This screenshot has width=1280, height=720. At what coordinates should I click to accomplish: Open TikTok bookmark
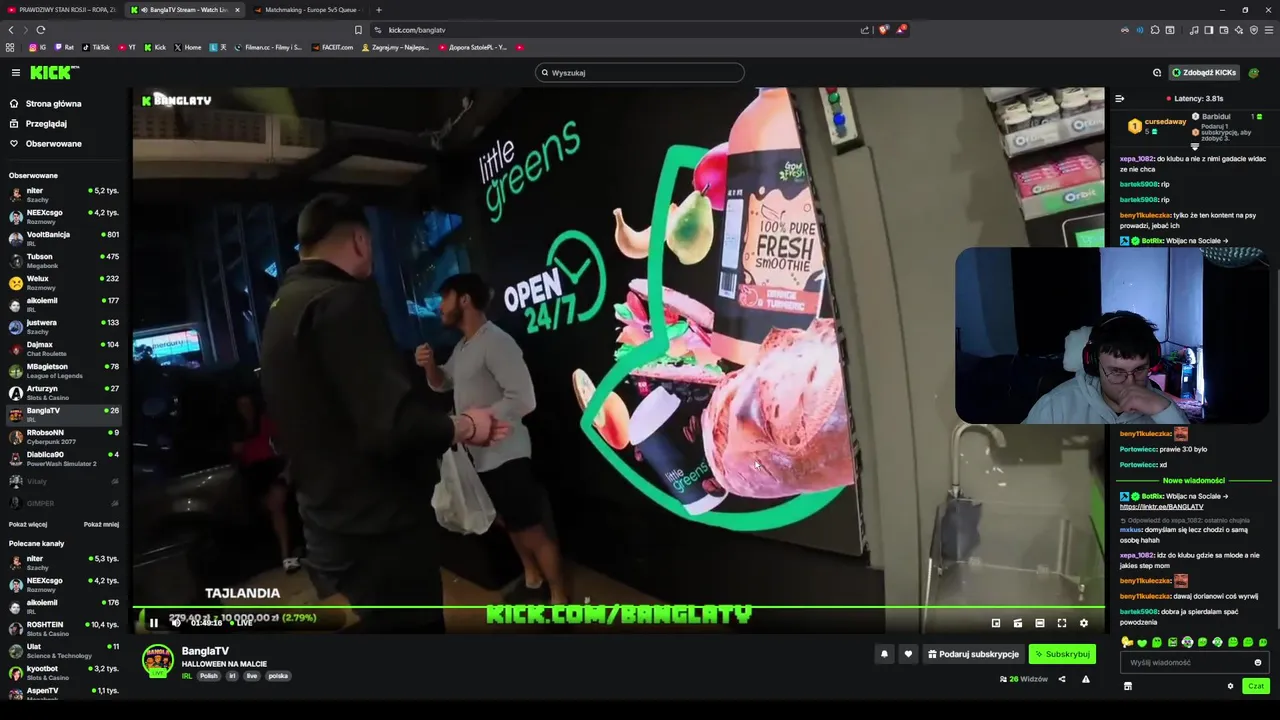click(x=96, y=47)
